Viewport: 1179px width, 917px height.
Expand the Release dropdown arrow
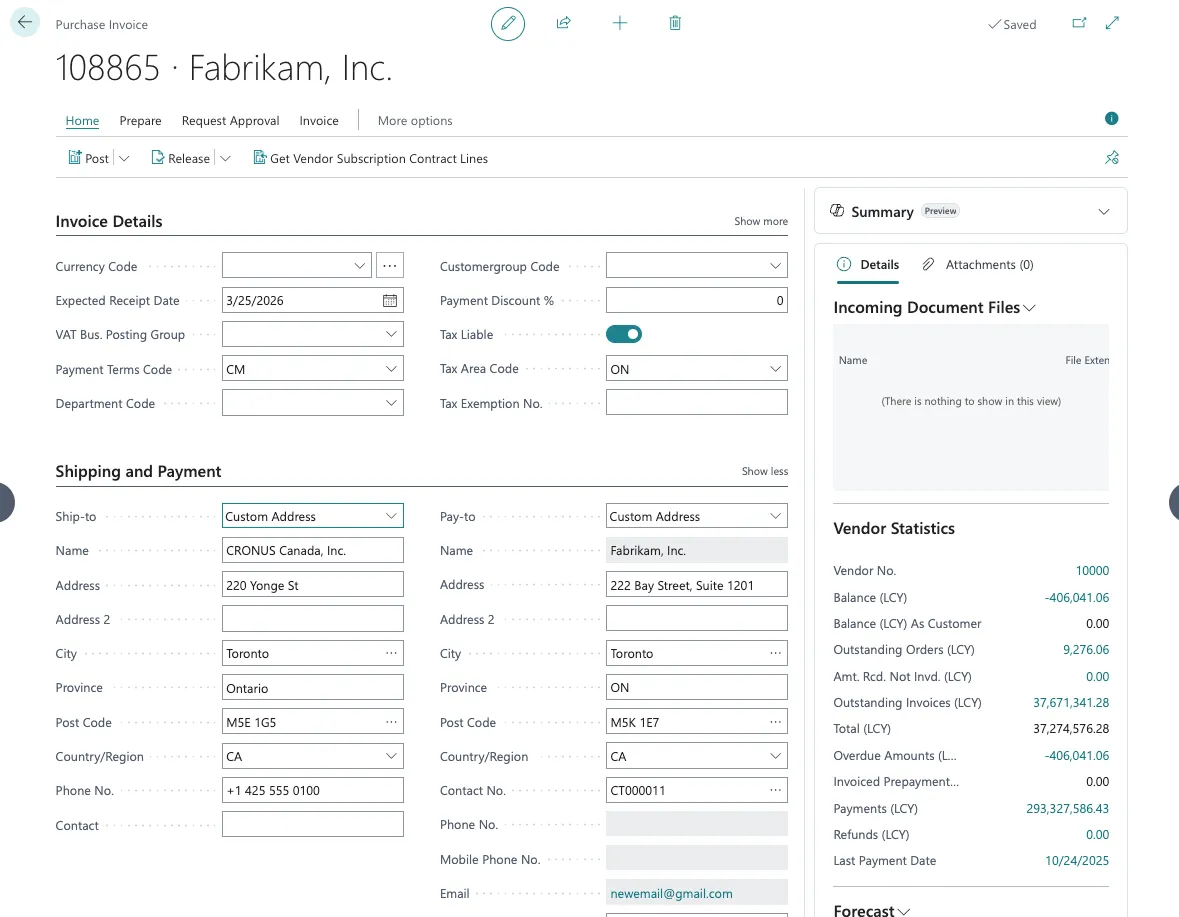point(225,159)
